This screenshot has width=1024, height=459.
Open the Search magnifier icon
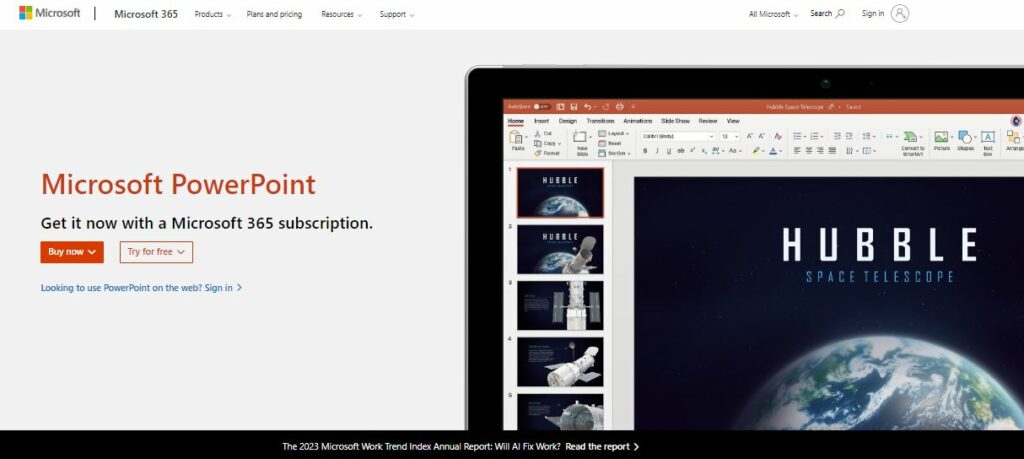coord(840,13)
